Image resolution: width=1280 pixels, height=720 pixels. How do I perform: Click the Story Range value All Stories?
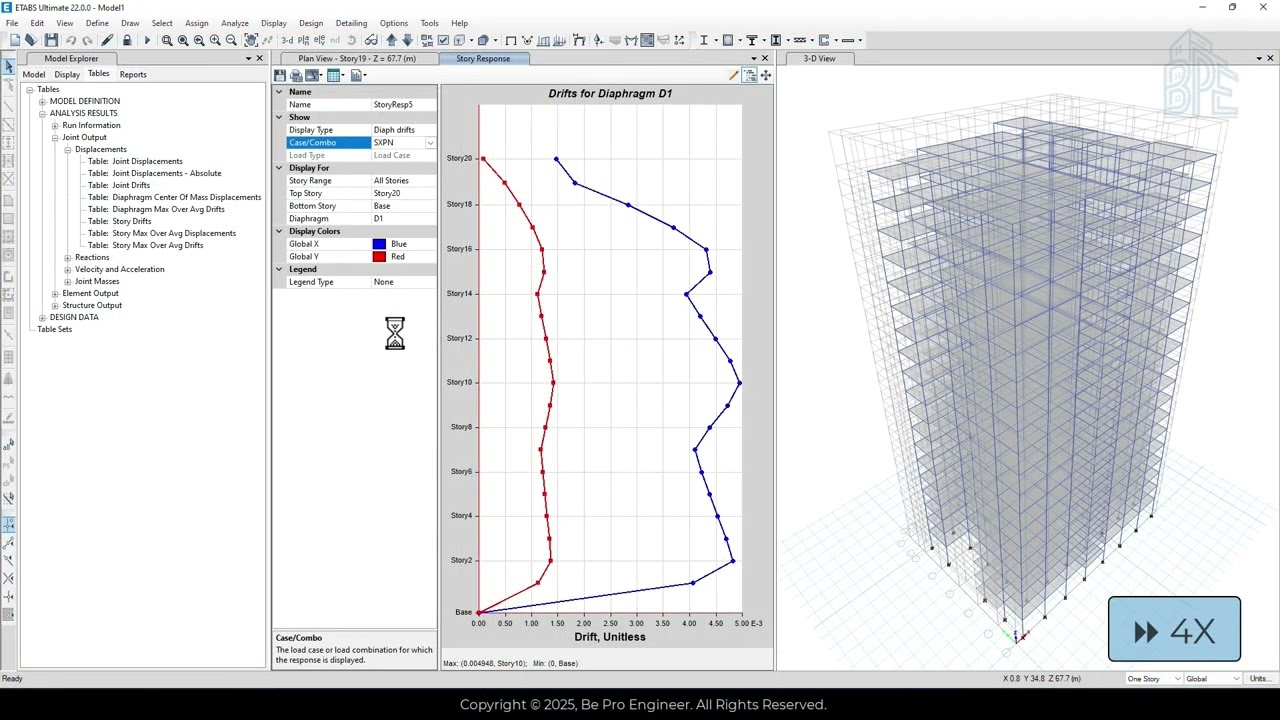pos(404,181)
